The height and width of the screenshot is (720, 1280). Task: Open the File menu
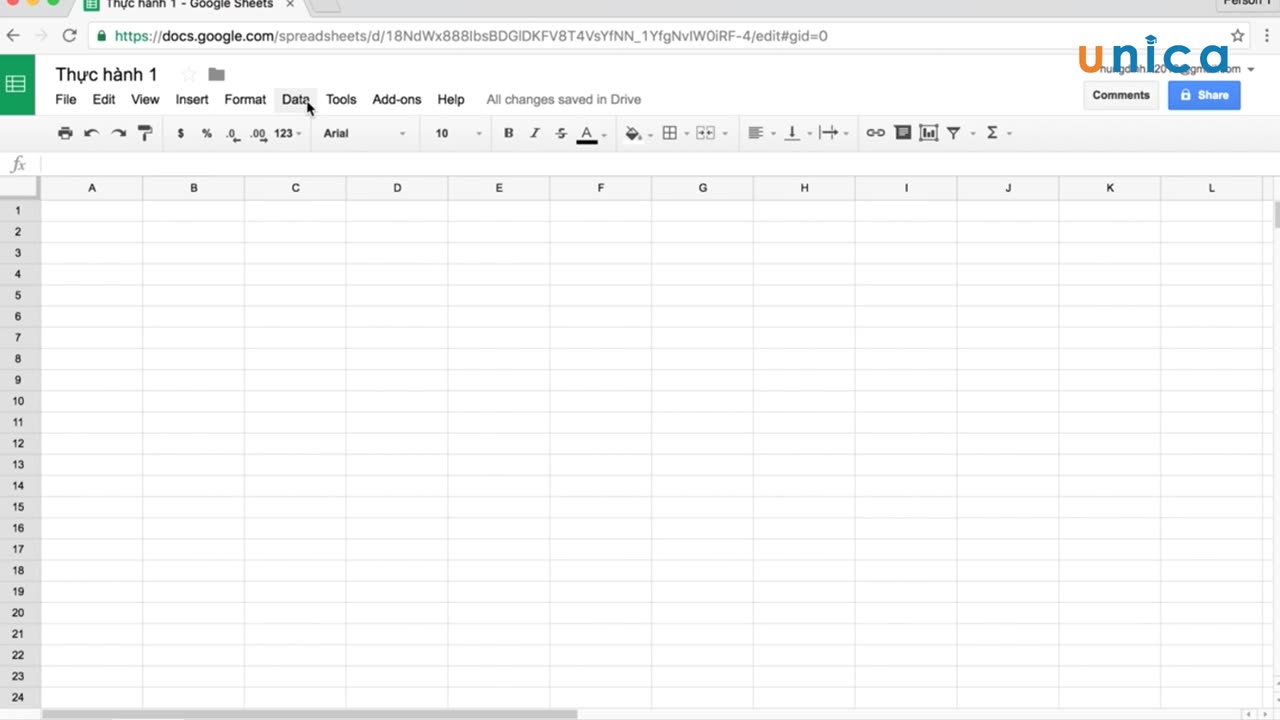[x=66, y=99]
